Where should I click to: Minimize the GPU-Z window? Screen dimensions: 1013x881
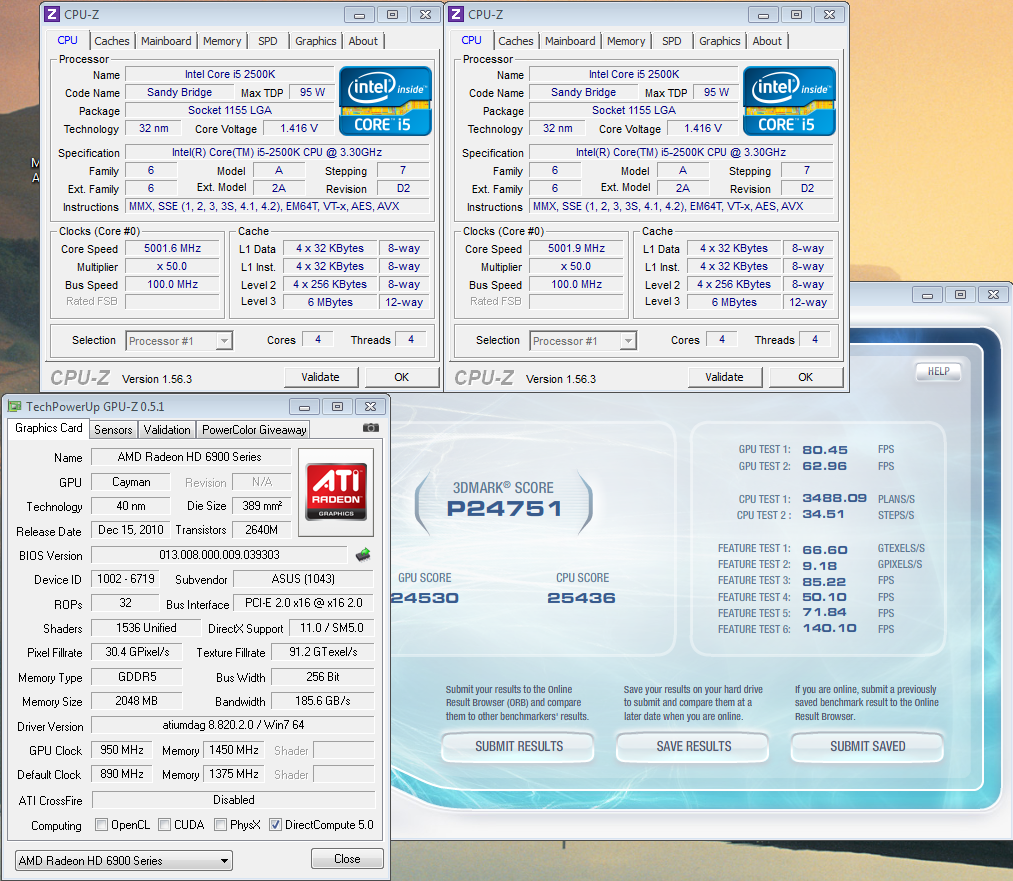[304, 406]
